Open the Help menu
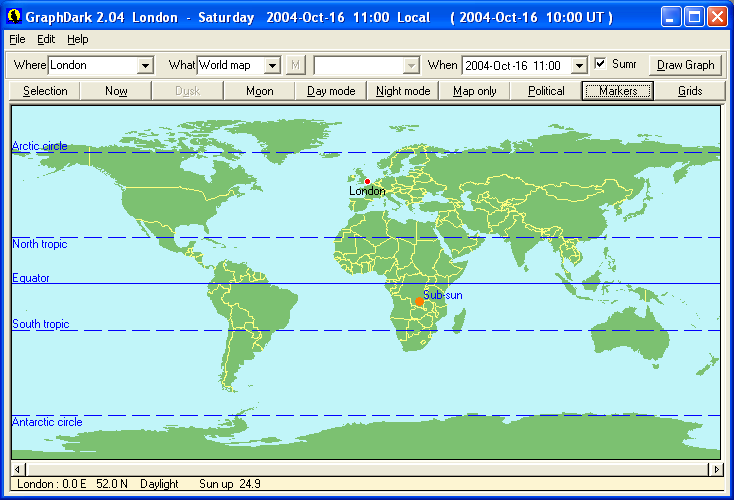Image resolution: width=734 pixels, height=500 pixels. pyautogui.click(x=78, y=39)
